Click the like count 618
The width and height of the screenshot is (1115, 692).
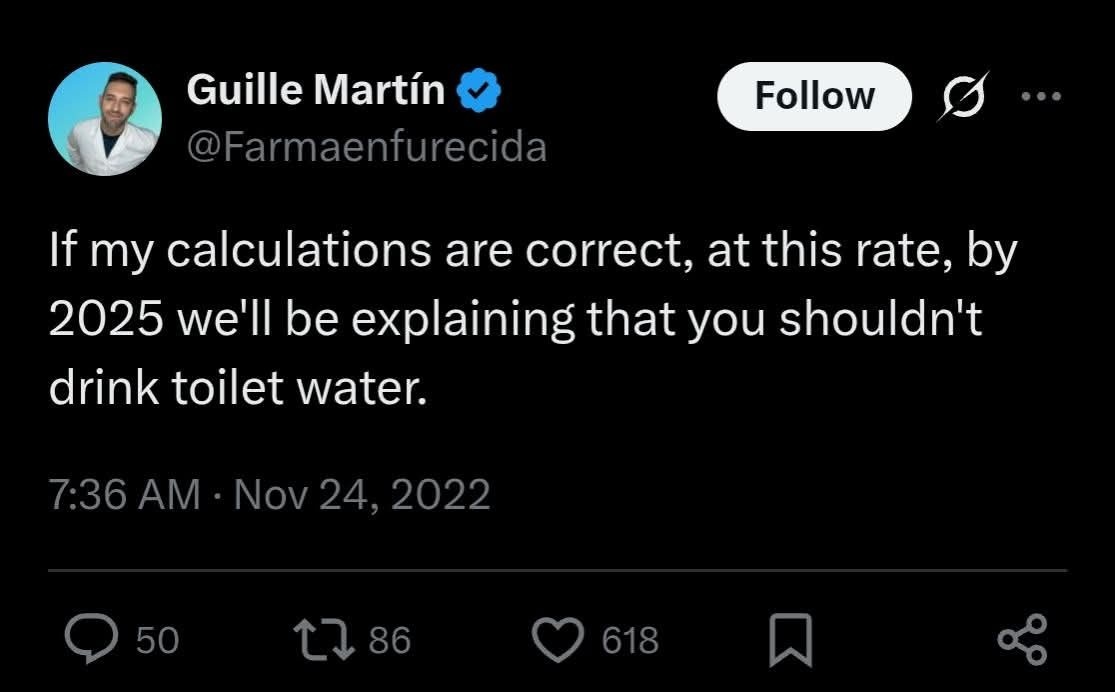630,640
